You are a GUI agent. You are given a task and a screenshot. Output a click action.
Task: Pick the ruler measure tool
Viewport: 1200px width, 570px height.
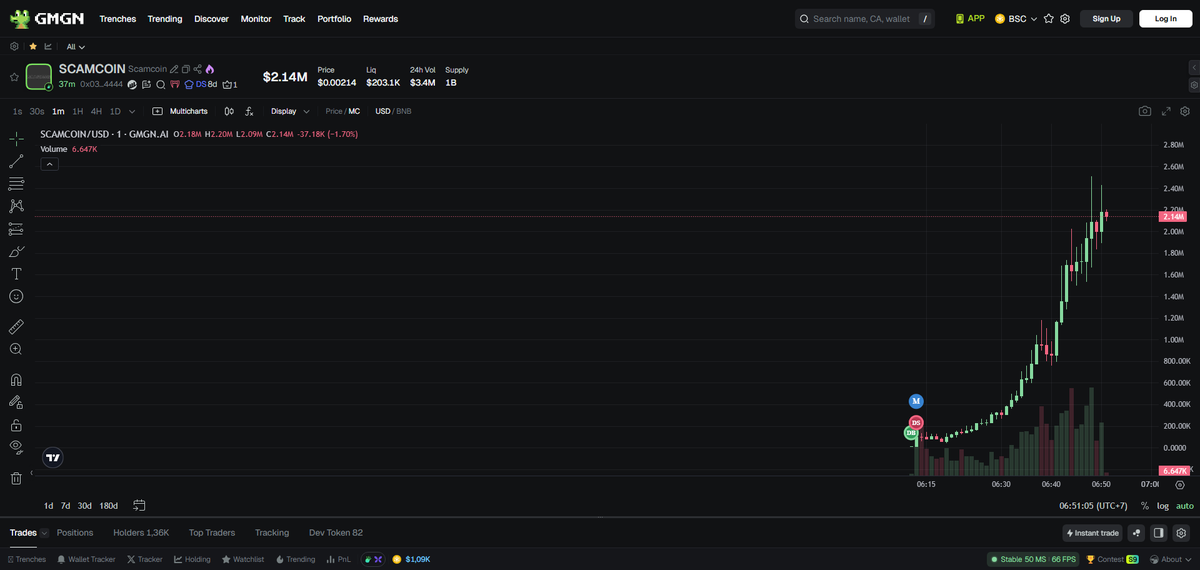click(16, 327)
